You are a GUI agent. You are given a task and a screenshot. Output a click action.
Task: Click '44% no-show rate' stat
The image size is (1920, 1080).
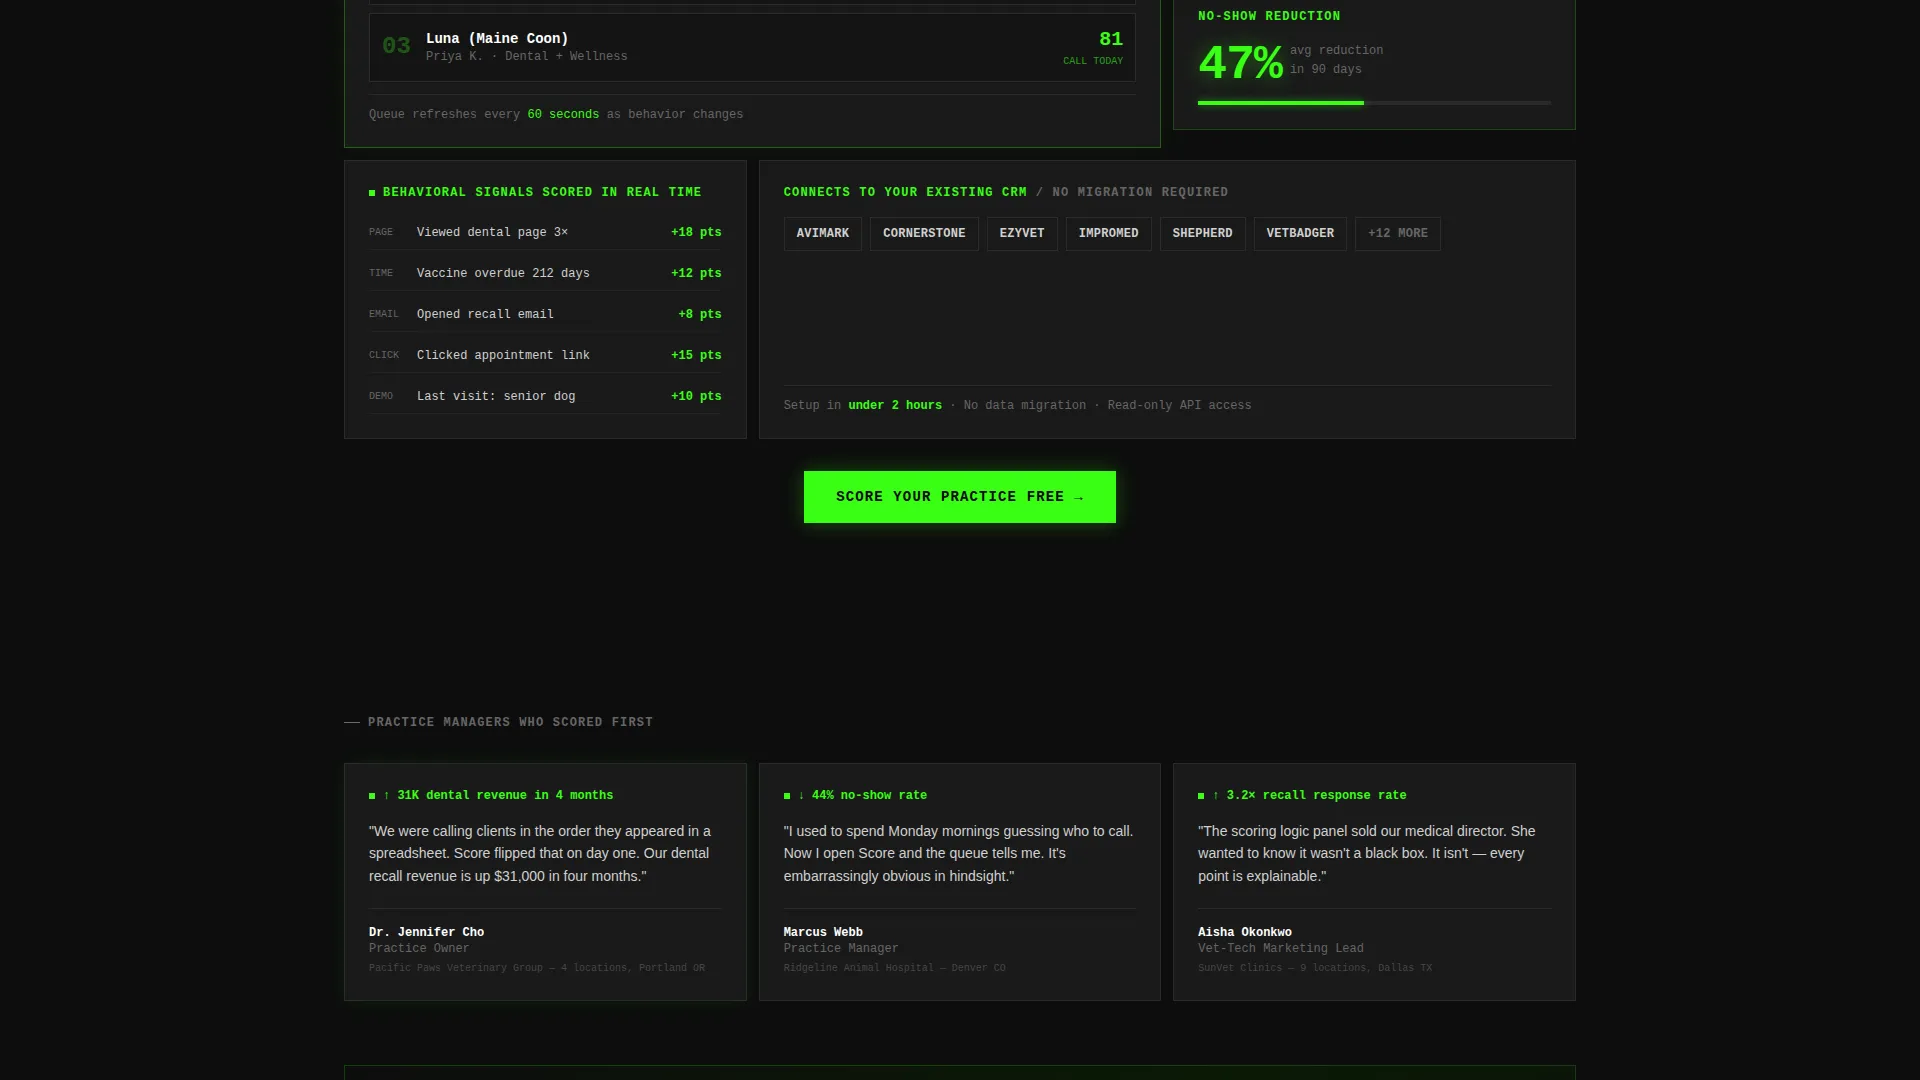869,795
